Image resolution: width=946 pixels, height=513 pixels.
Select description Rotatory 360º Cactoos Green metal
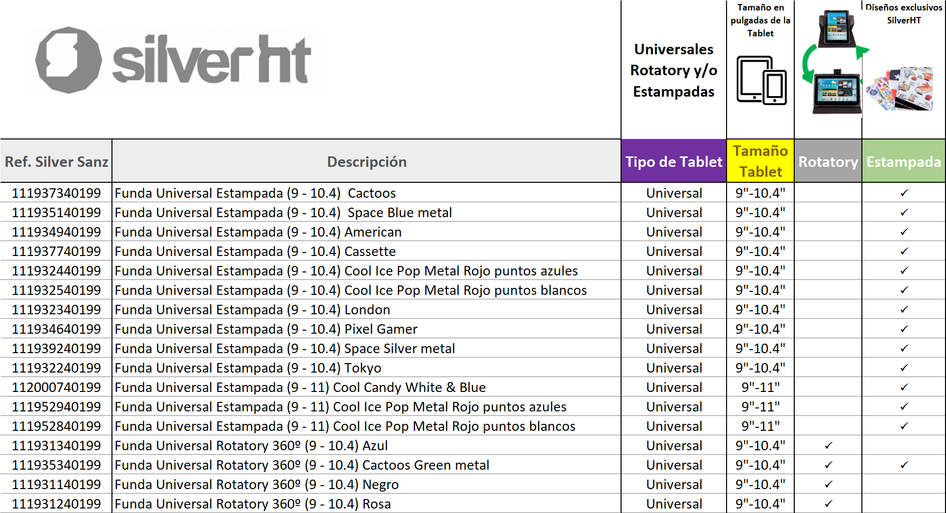click(x=302, y=465)
